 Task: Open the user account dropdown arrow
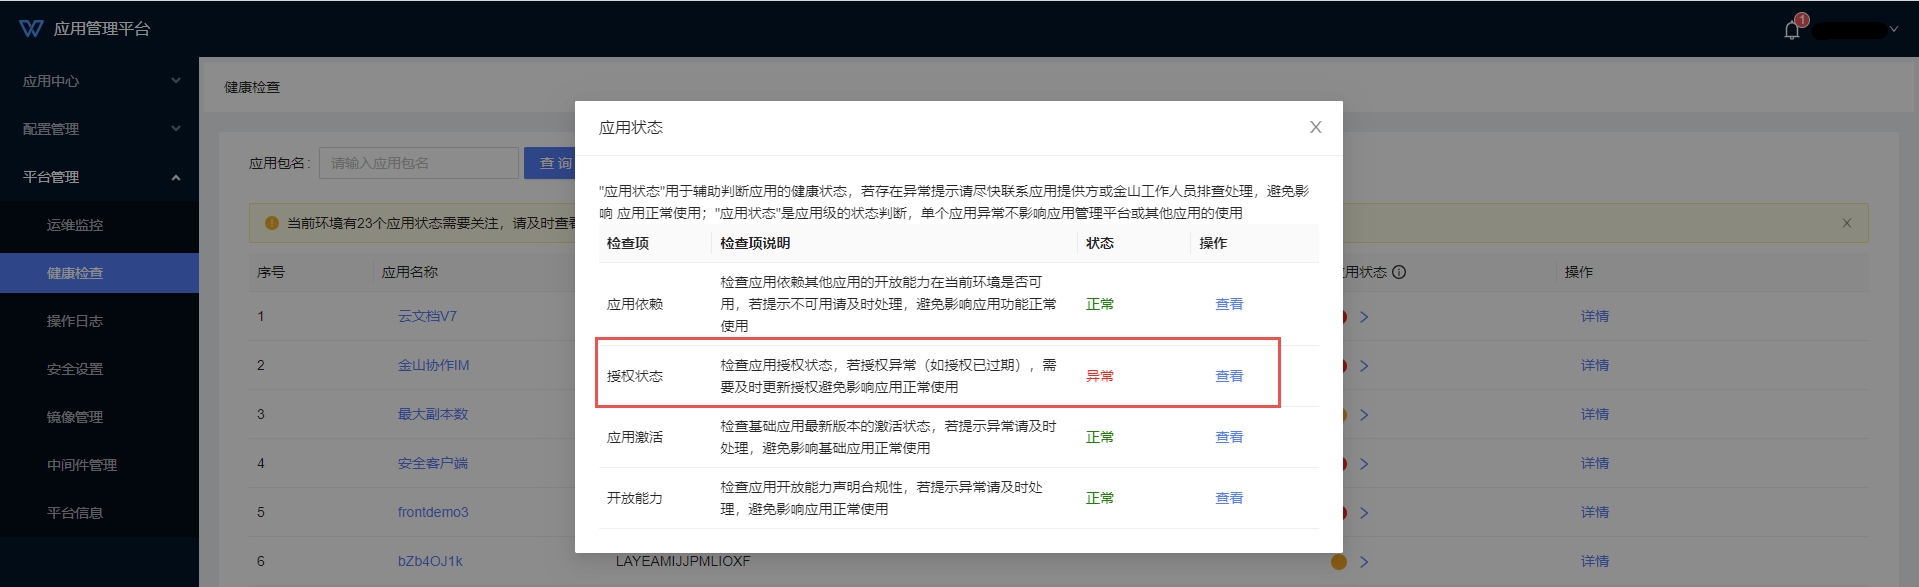pyautogui.click(x=1893, y=30)
